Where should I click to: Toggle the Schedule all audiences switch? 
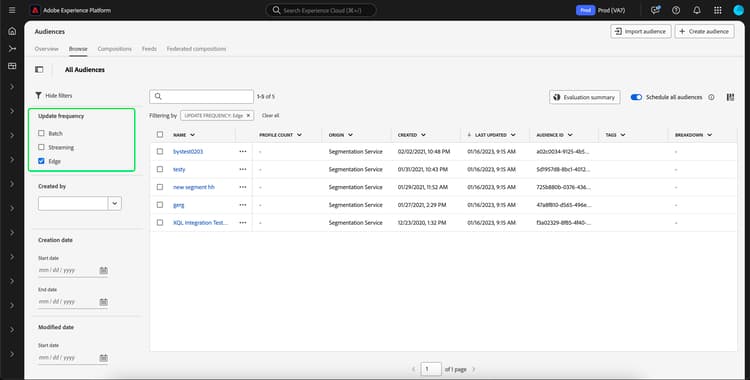coord(636,97)
